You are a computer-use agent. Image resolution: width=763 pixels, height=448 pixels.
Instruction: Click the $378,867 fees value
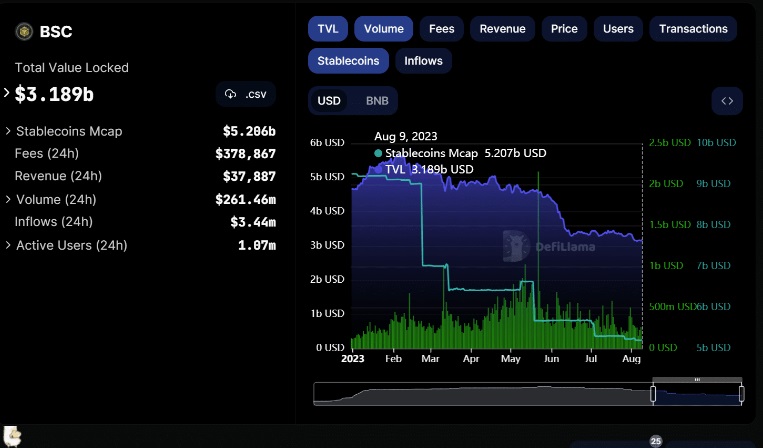(x=245, y=154)
